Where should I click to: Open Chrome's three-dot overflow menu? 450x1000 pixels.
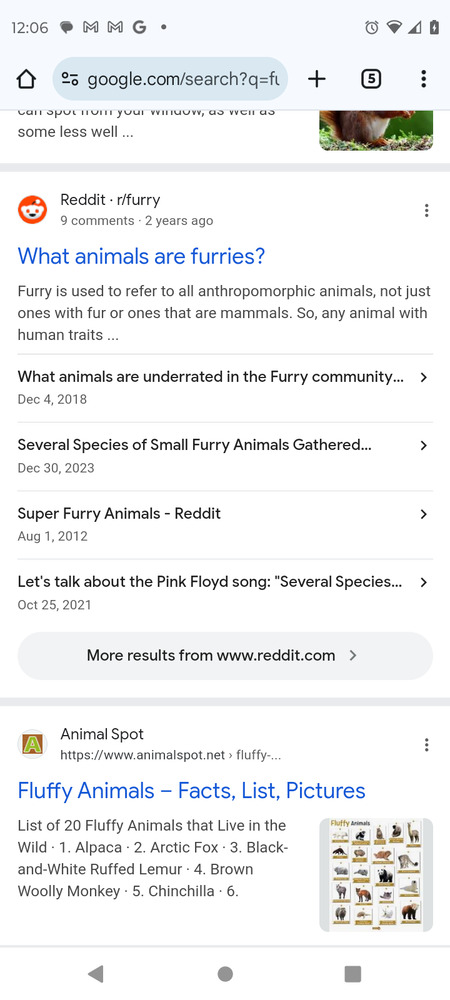tap(423, 79)
